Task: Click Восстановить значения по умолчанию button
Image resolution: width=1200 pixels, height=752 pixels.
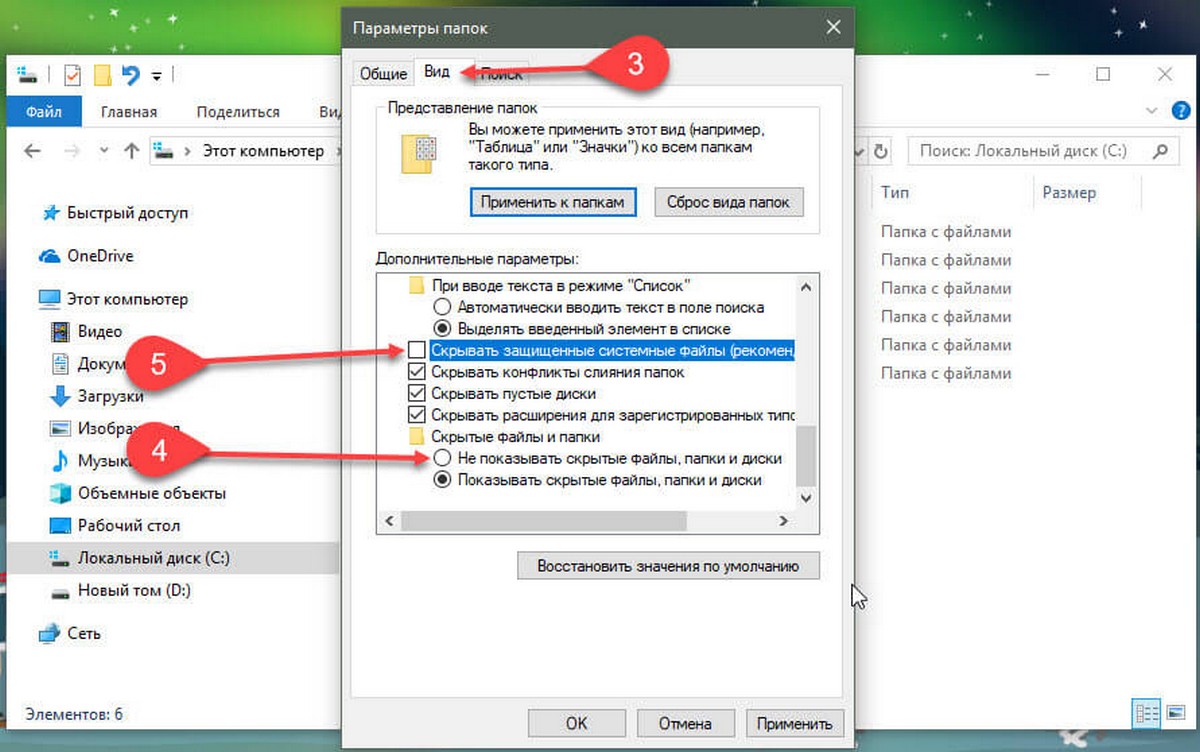Action: click(x=668, y=565)
